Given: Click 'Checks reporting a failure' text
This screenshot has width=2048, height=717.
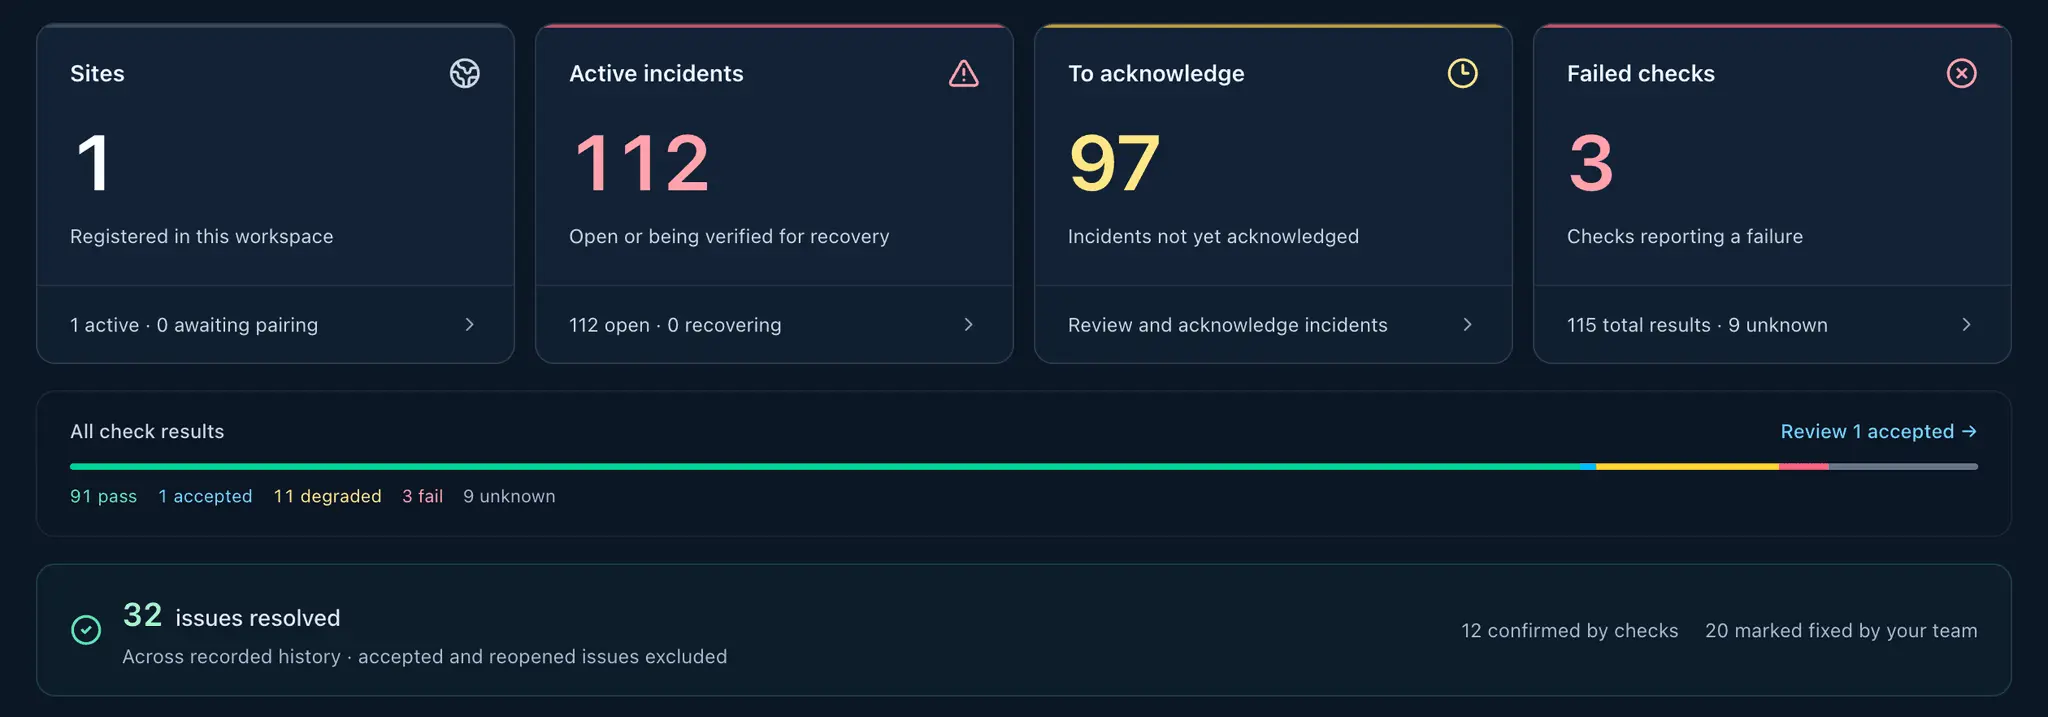Looking at the screenshot, I should click(1685, 237).
